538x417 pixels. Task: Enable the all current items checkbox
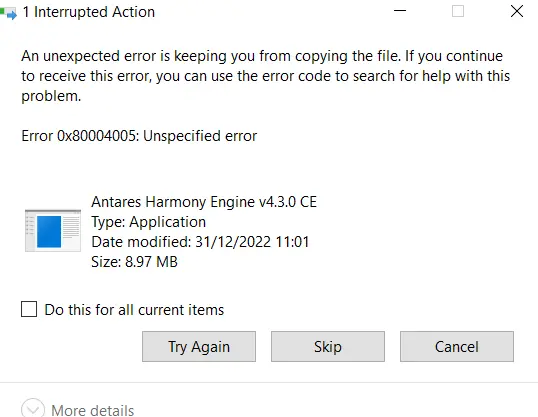pos(29,309)
